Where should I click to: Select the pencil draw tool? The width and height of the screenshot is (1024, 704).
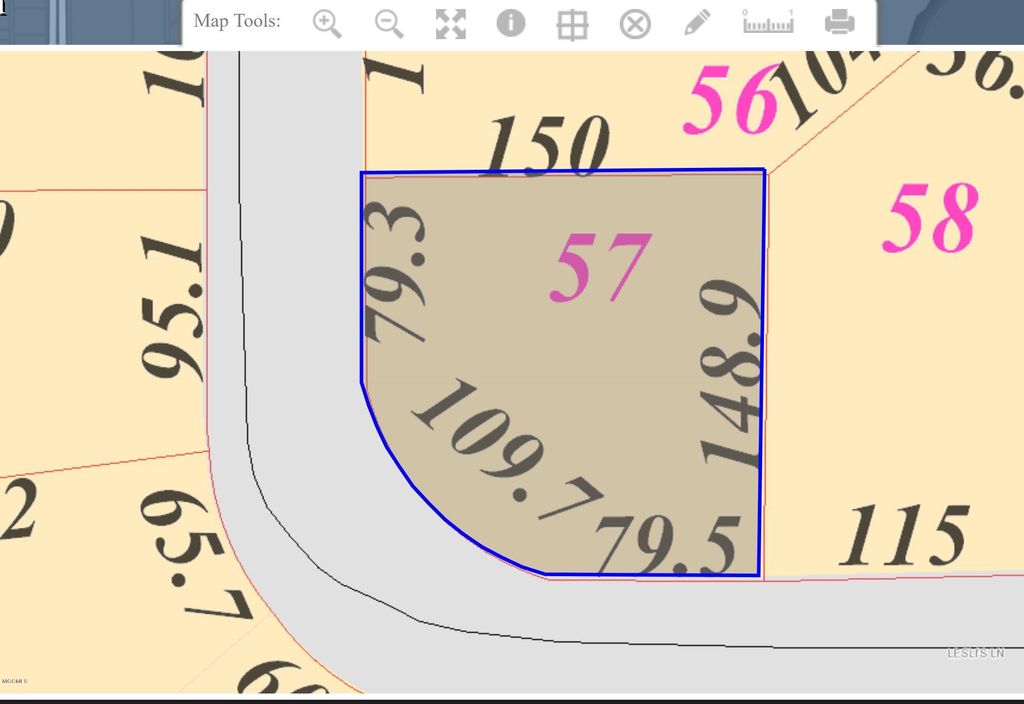tap(698, 22)
